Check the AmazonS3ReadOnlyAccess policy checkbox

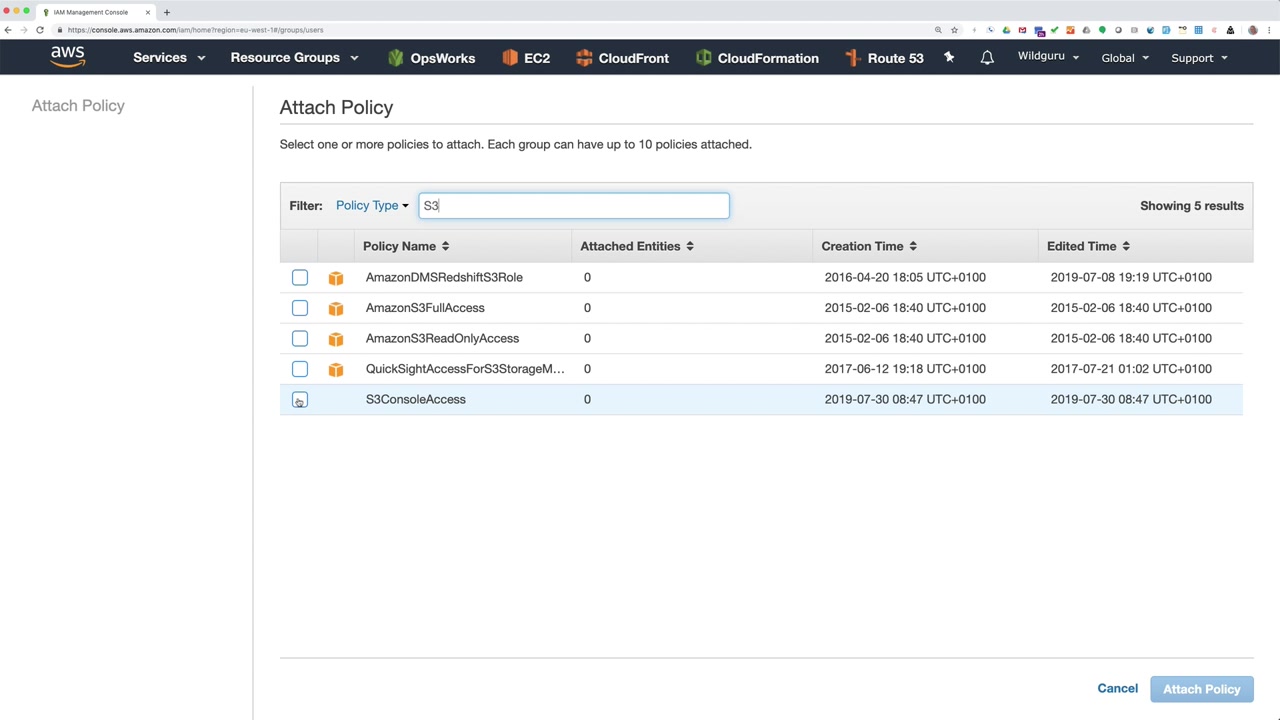pyautogui.click(x=300, y=338)
